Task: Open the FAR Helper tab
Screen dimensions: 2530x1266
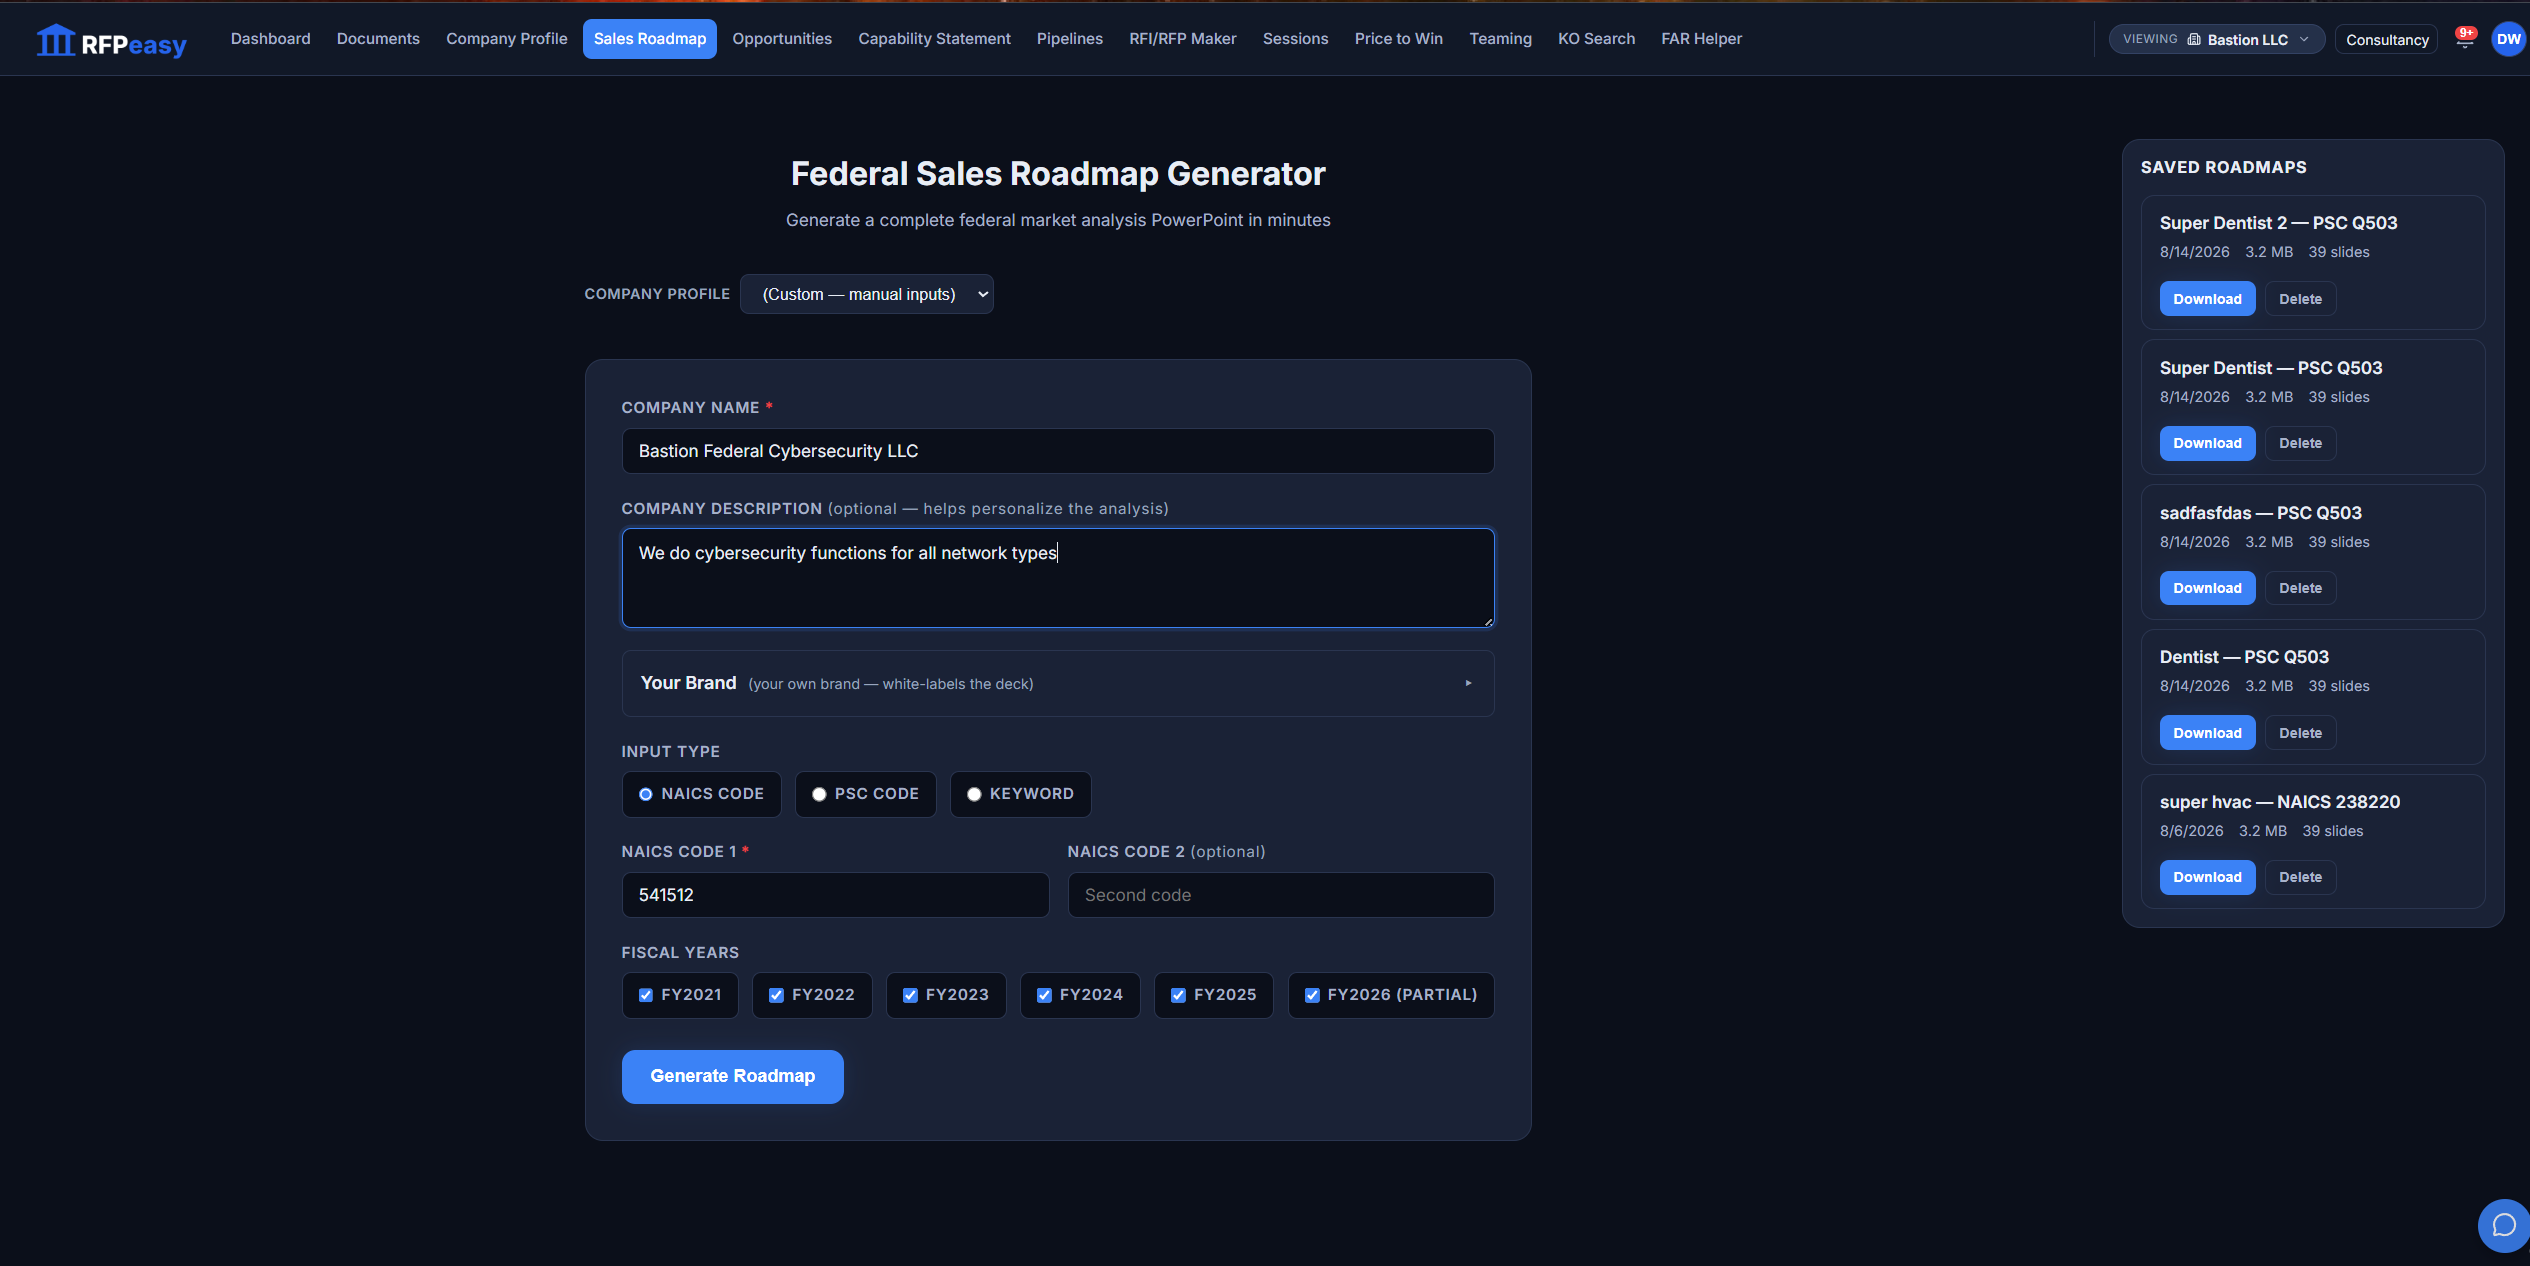Action: click(x=1702, y=39)
